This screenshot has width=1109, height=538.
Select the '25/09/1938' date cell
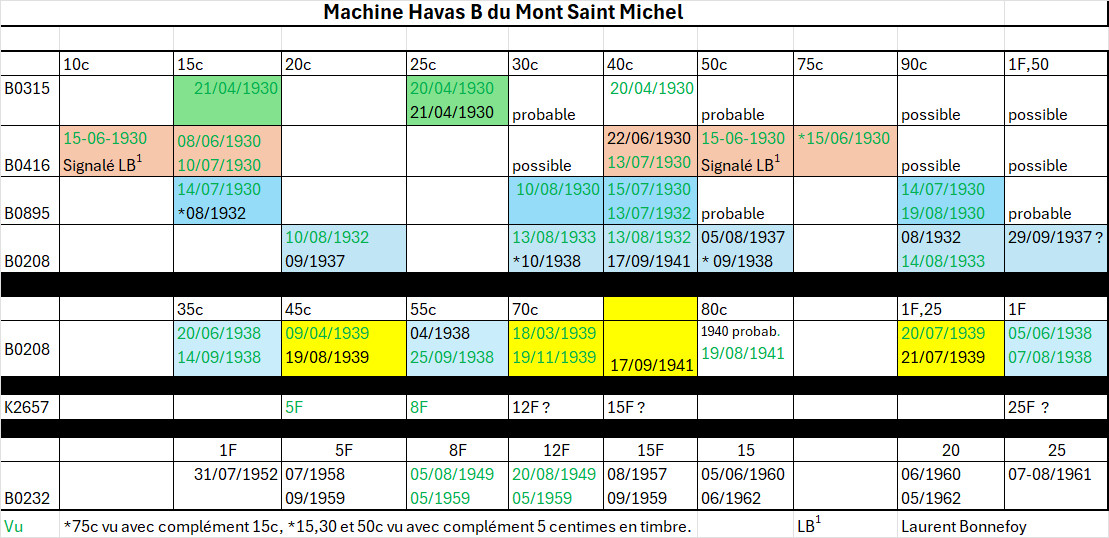pos(451,357)
